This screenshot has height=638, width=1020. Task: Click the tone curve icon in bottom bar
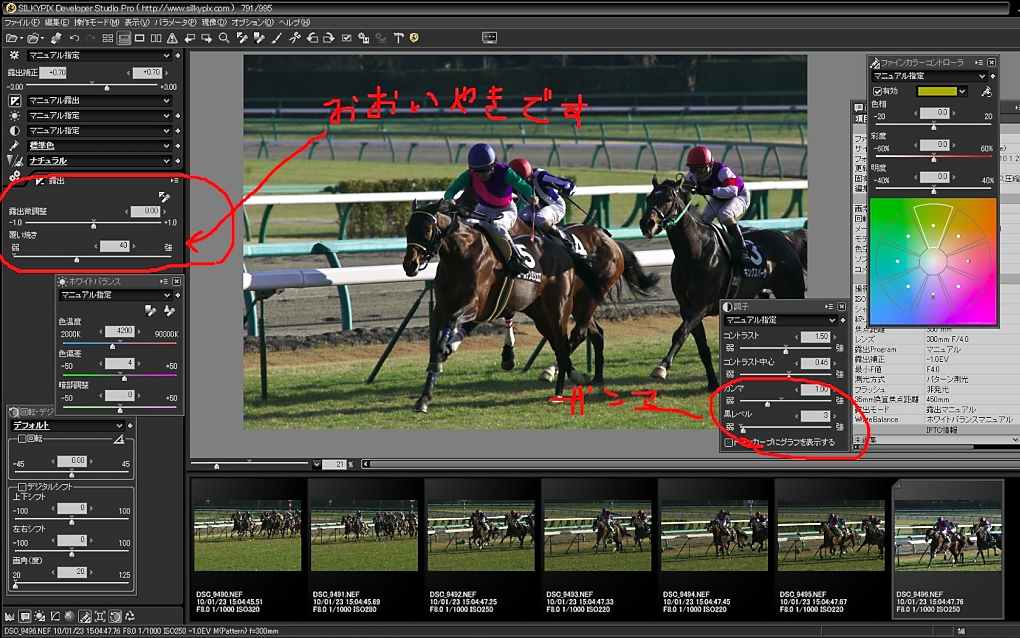point(55,616)
